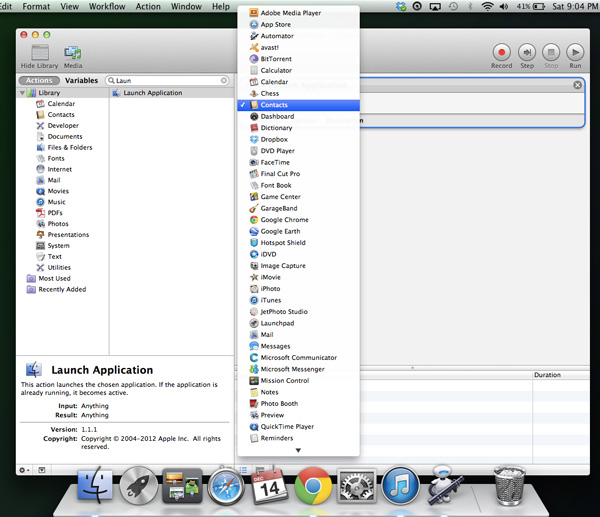The width and height of the screenshot is (600, 517).
Task: Switch to the Variables tab
Action: point(82,80)
